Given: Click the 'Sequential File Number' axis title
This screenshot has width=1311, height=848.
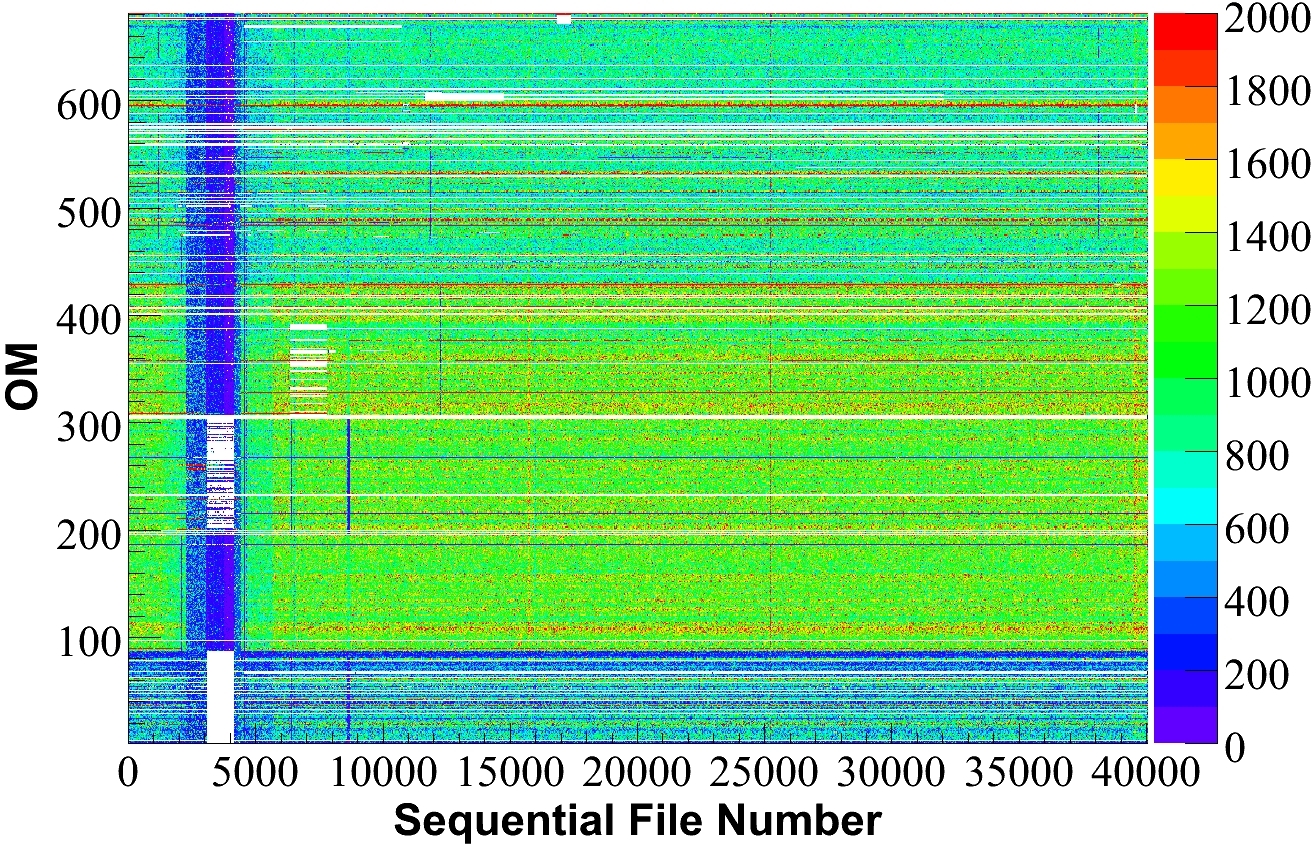Looking at the screenshot, I should [637, 820].
